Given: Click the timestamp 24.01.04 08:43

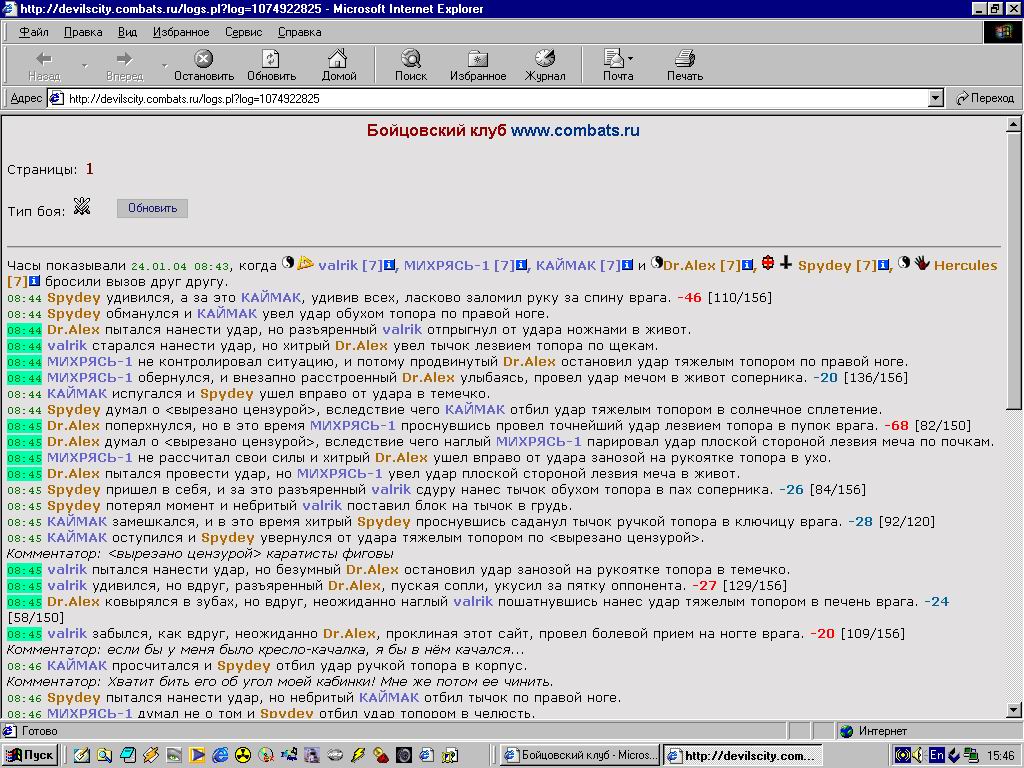Looking at the screenshot, I should coord(180,266).
